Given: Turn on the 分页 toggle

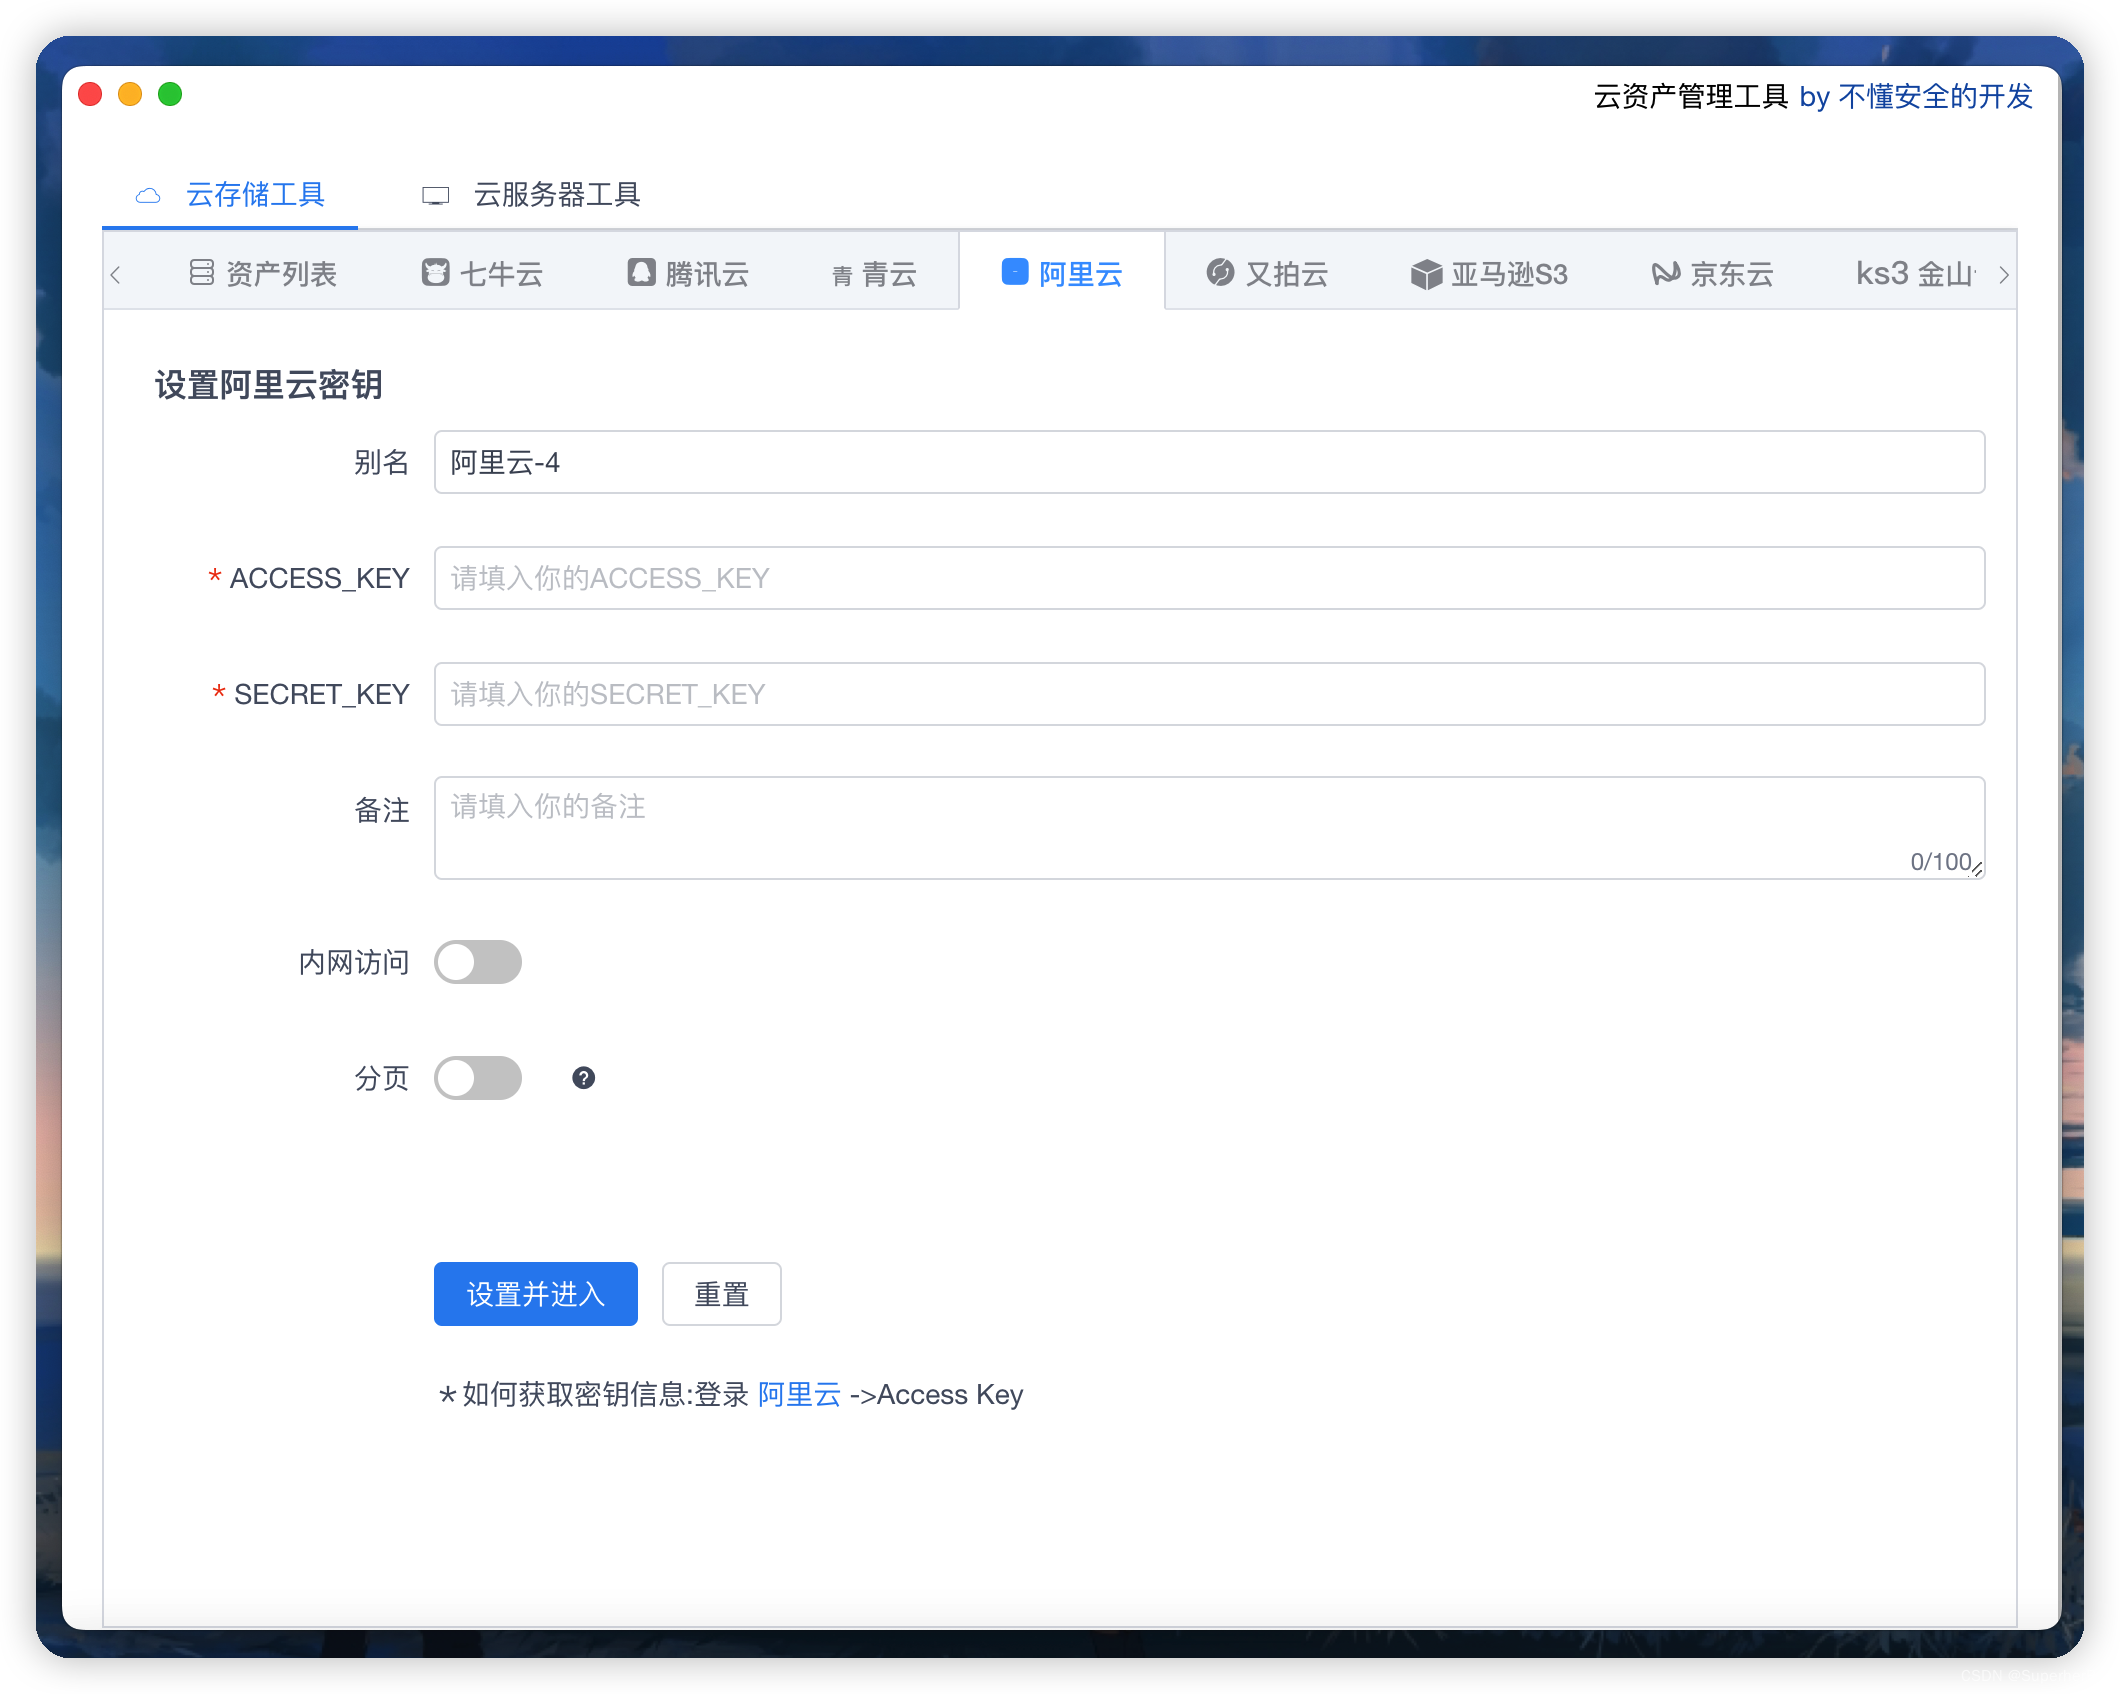Looking at the screenshot, I should pos(478,1078).
